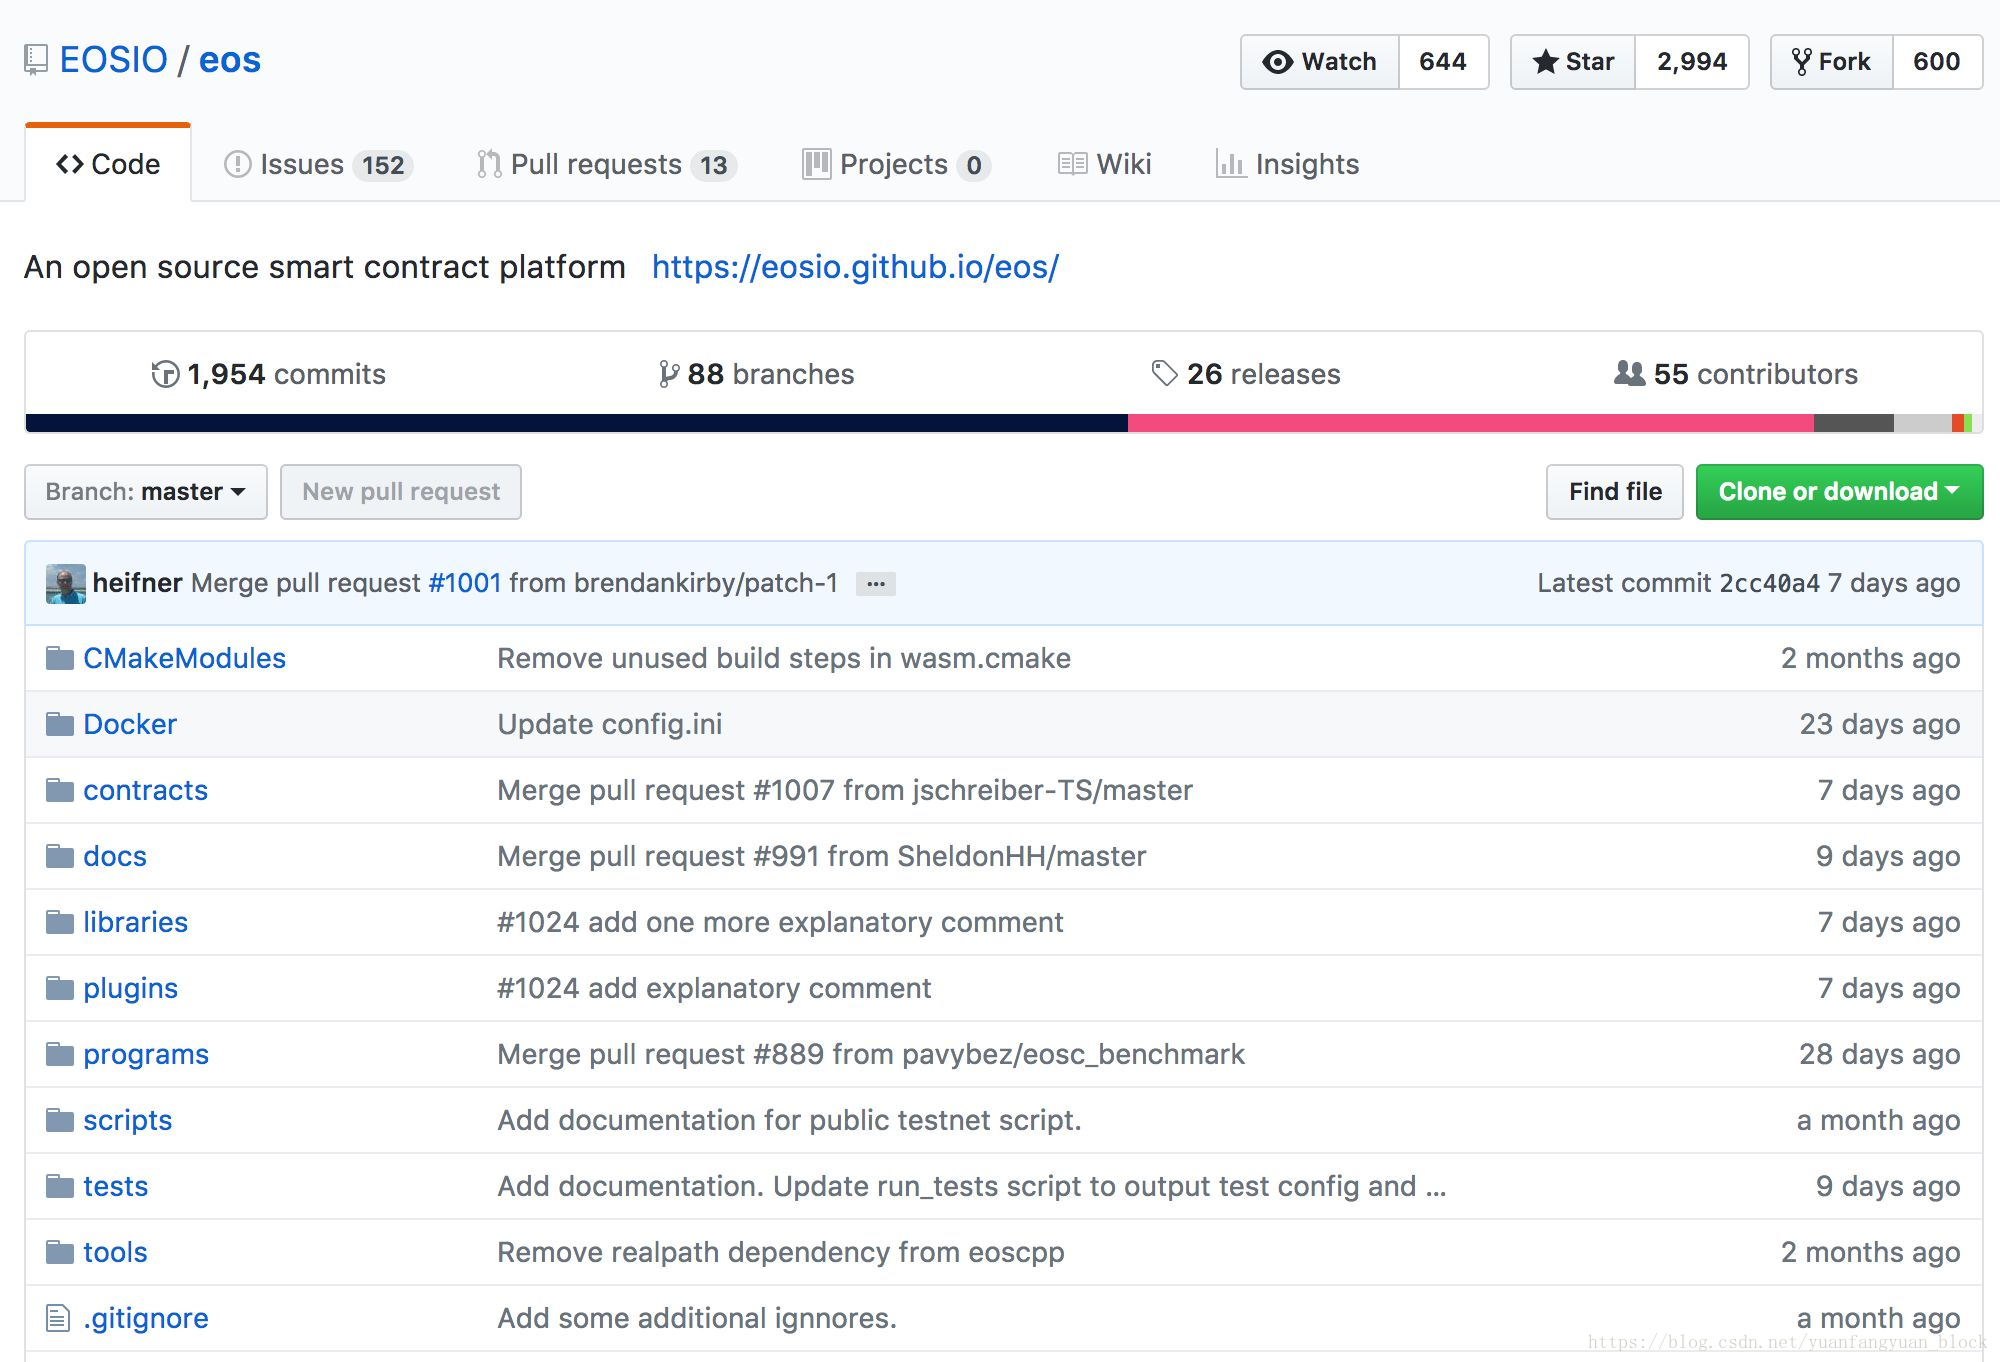
Task: Click the branches git icon
Action: click(668, 374)
